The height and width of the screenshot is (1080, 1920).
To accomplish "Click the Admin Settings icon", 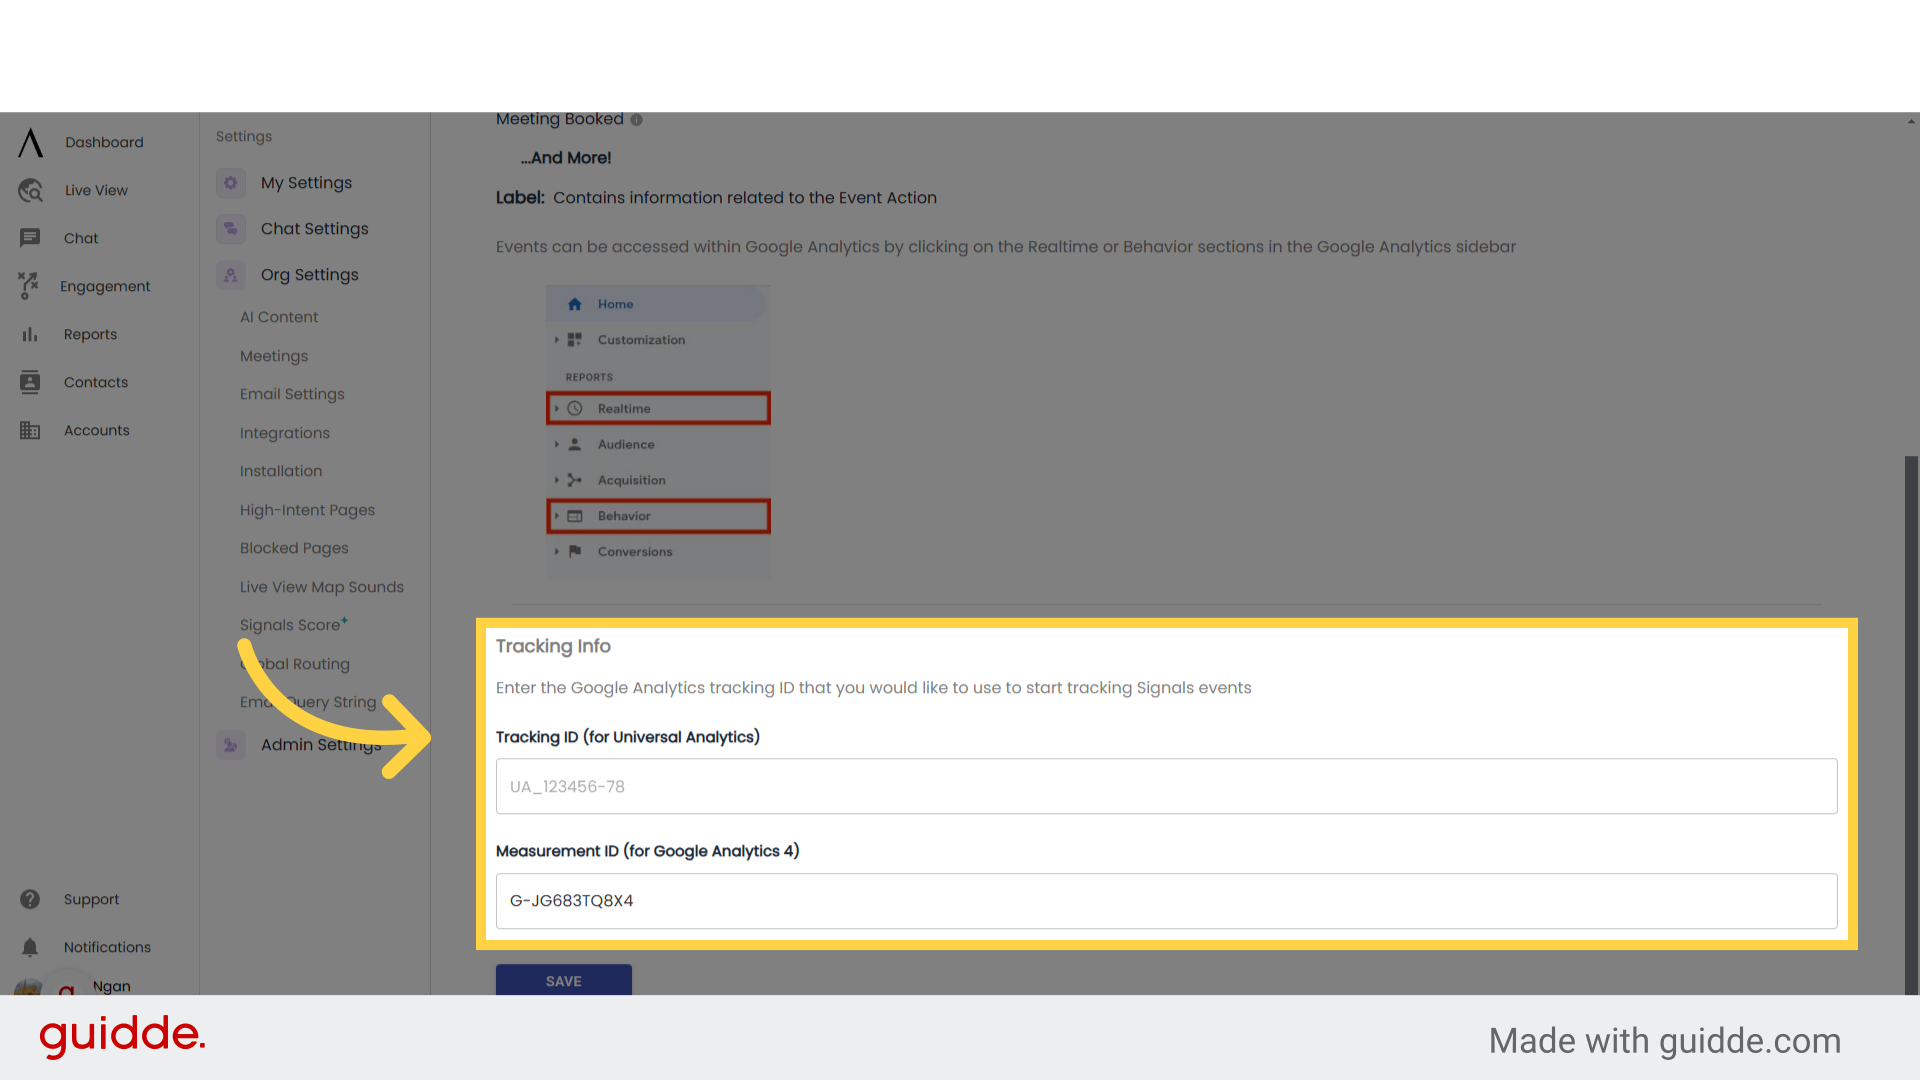I will [x=231, y=745].
